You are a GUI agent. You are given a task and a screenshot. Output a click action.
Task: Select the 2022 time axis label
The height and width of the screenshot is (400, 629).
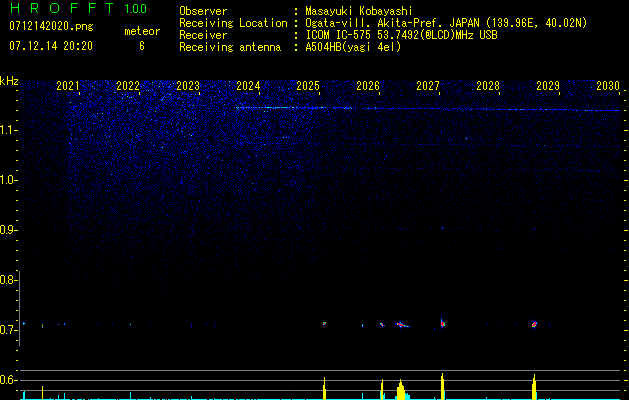tap(128, 86)
